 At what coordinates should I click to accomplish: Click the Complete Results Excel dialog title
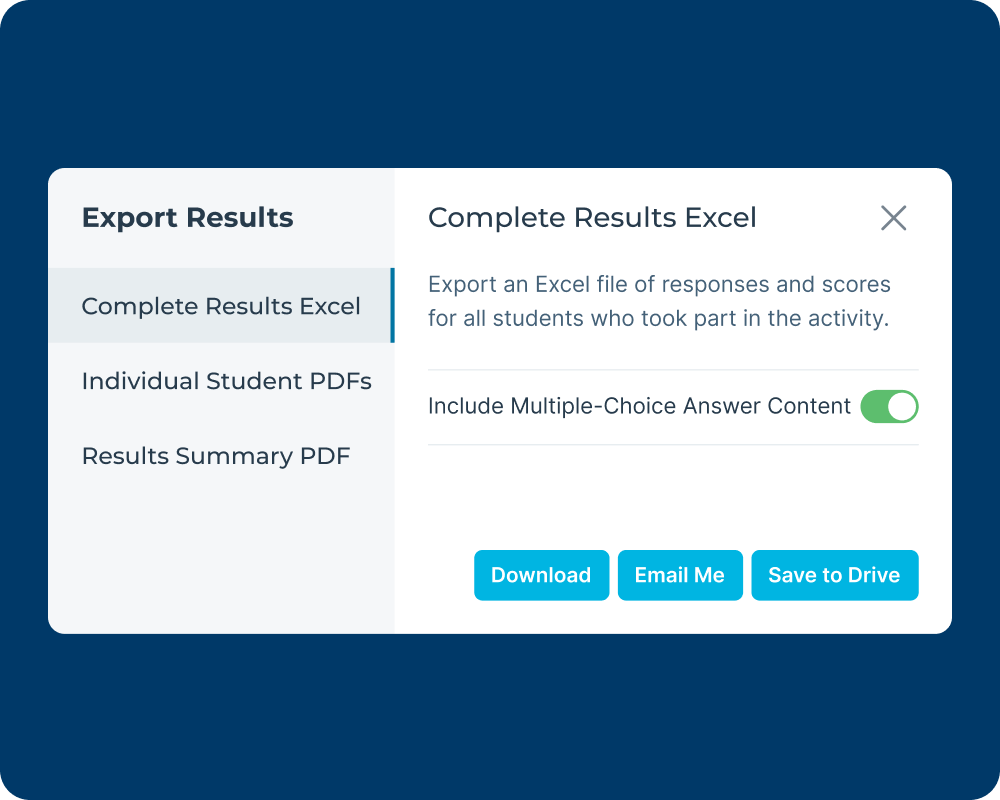(x=592, y=217)
